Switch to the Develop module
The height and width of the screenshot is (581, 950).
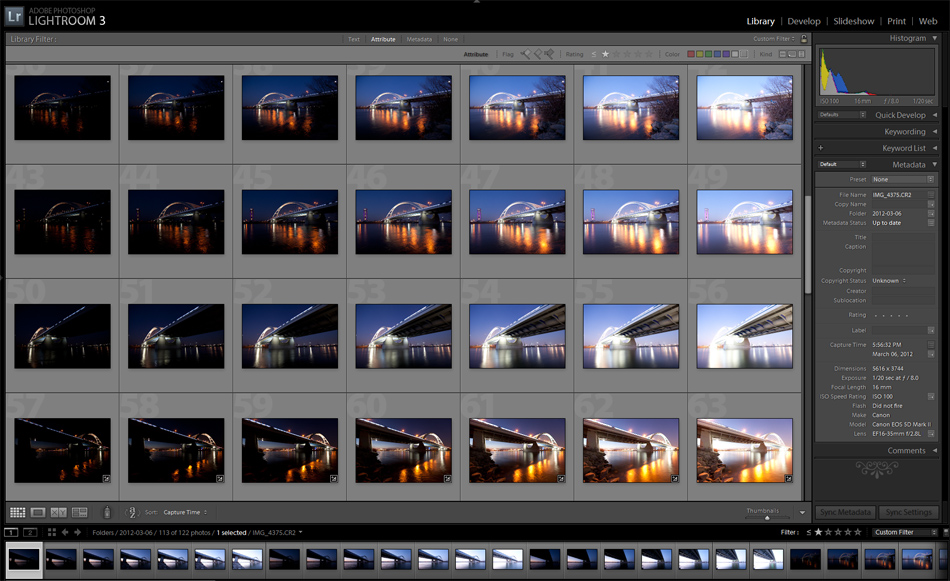pos(803,21)
